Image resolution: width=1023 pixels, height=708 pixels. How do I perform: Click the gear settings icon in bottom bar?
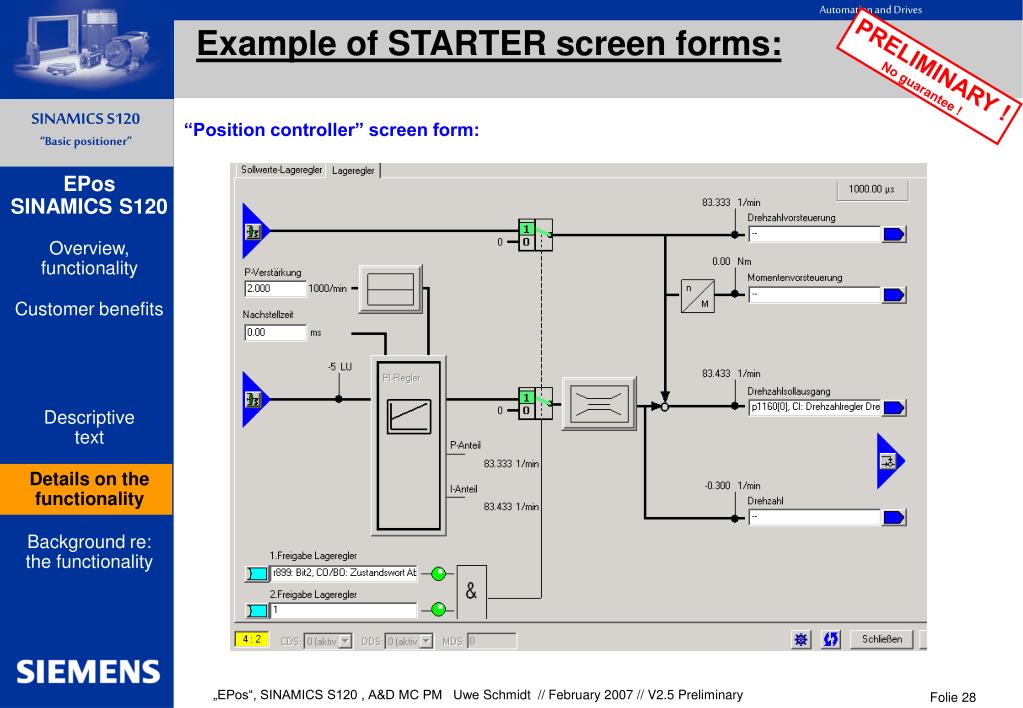click(801, 639)
